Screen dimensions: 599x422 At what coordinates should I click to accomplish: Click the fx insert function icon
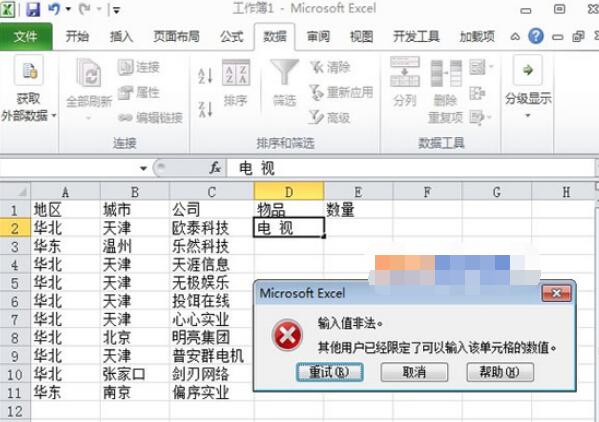pyautogui.click(x=215, y=168)
